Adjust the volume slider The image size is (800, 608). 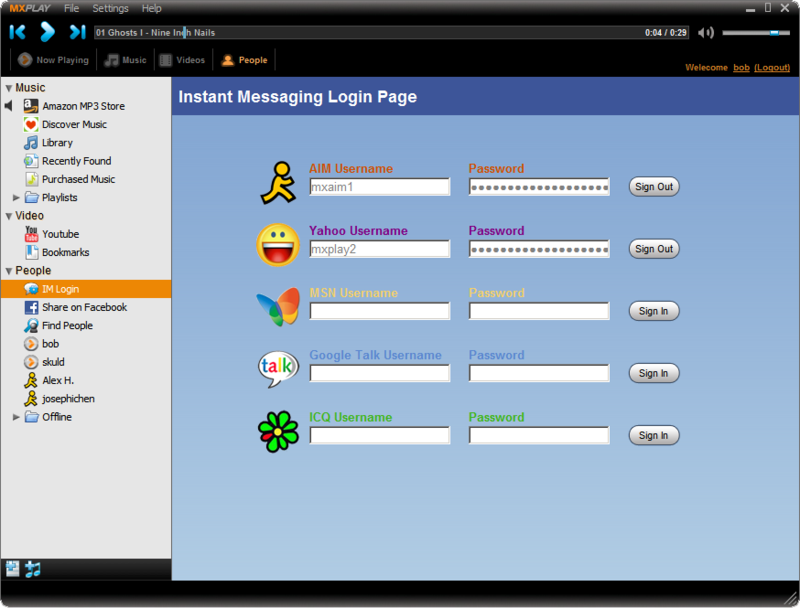coord(757,33)
